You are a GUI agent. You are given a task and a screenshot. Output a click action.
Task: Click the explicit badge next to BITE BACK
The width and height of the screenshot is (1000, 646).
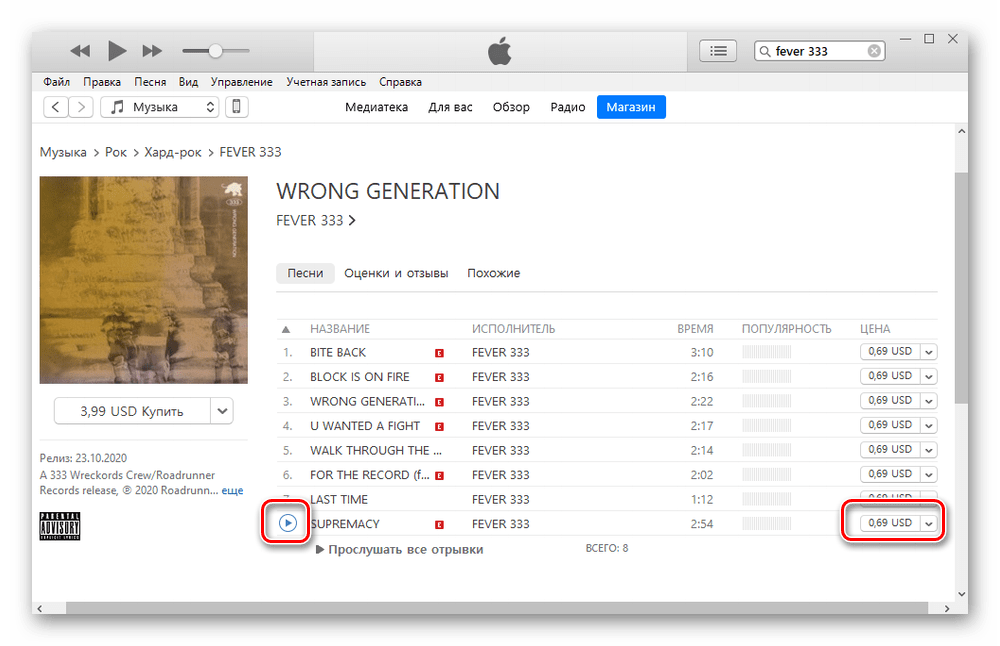coord(438,353)
